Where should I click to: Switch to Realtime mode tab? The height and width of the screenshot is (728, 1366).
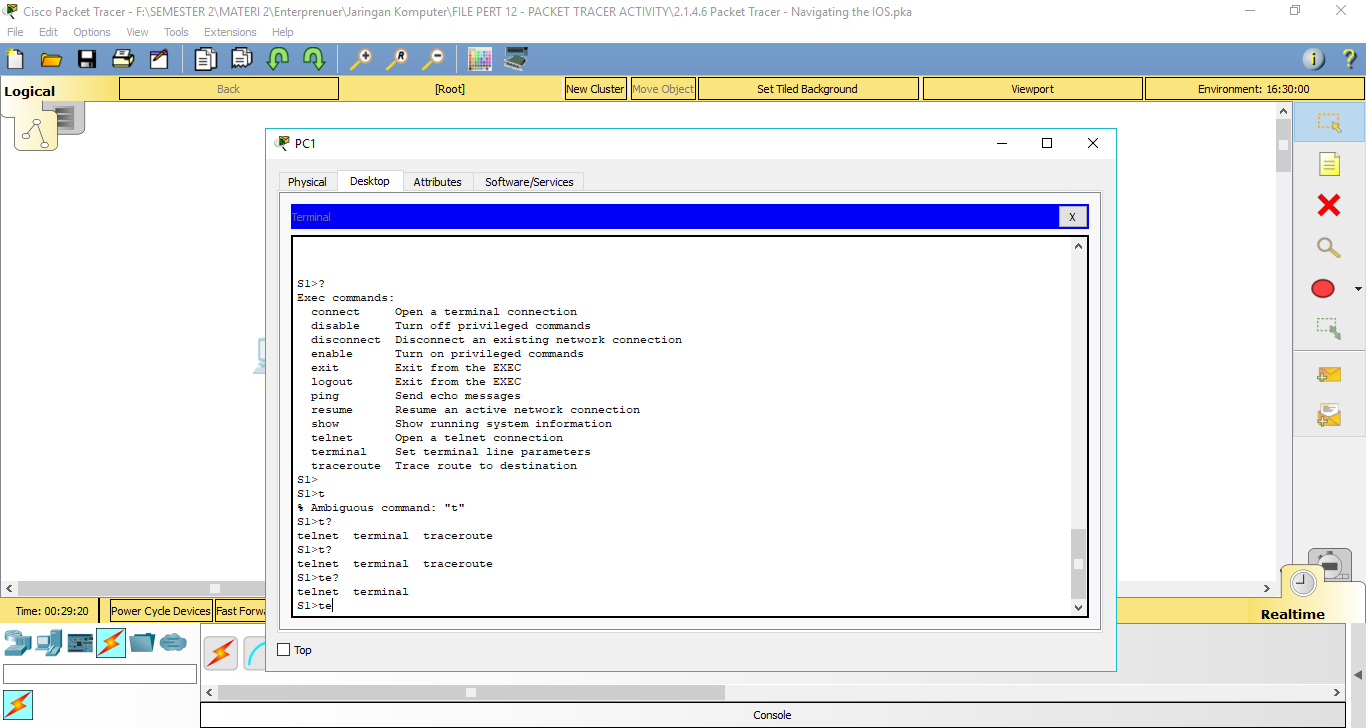[x=1292, y=614]
